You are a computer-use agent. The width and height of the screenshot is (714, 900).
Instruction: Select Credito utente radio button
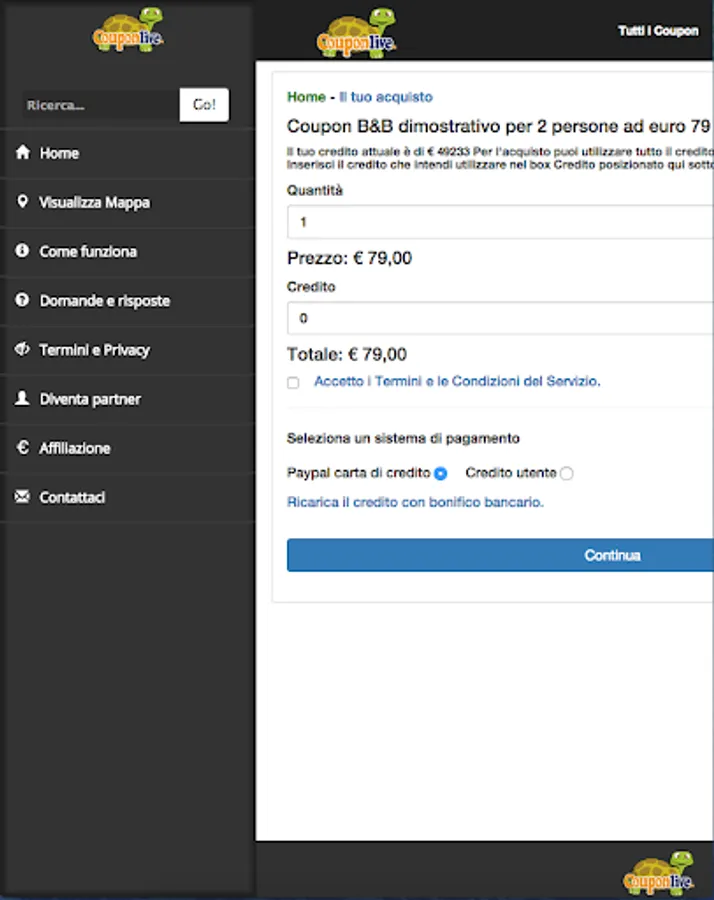click(x=567, y=473)
